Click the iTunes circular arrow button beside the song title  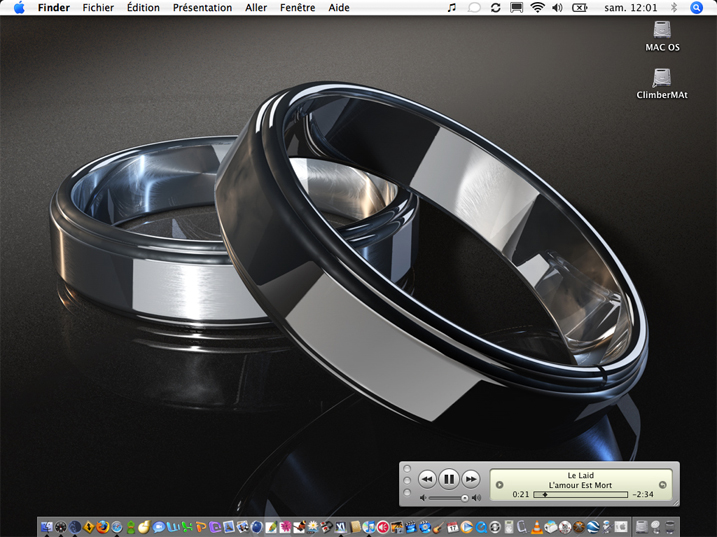pyautogui.click(x=662, y=485)
